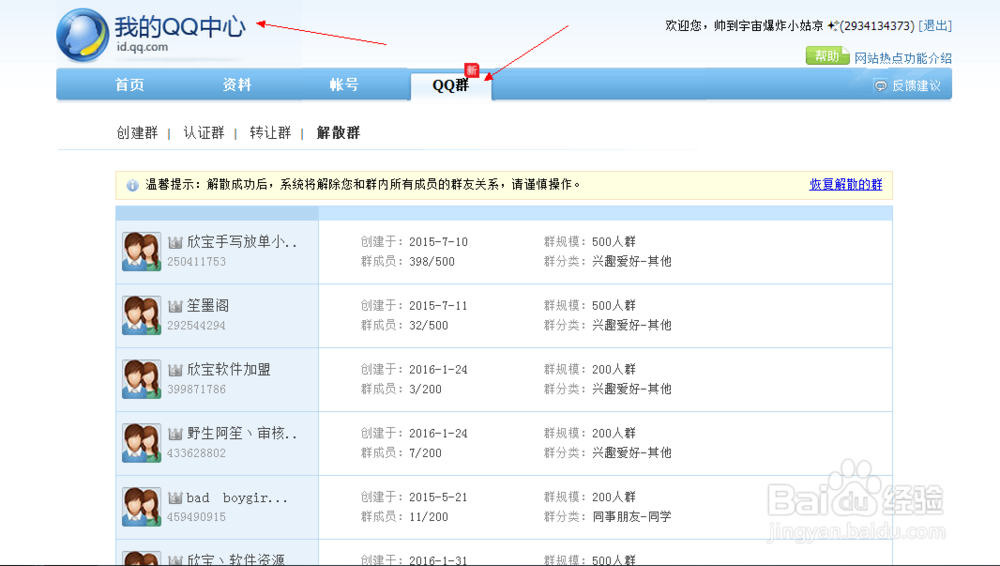Click the avatar of group 野生阿笙丶审核

point(142,443)
